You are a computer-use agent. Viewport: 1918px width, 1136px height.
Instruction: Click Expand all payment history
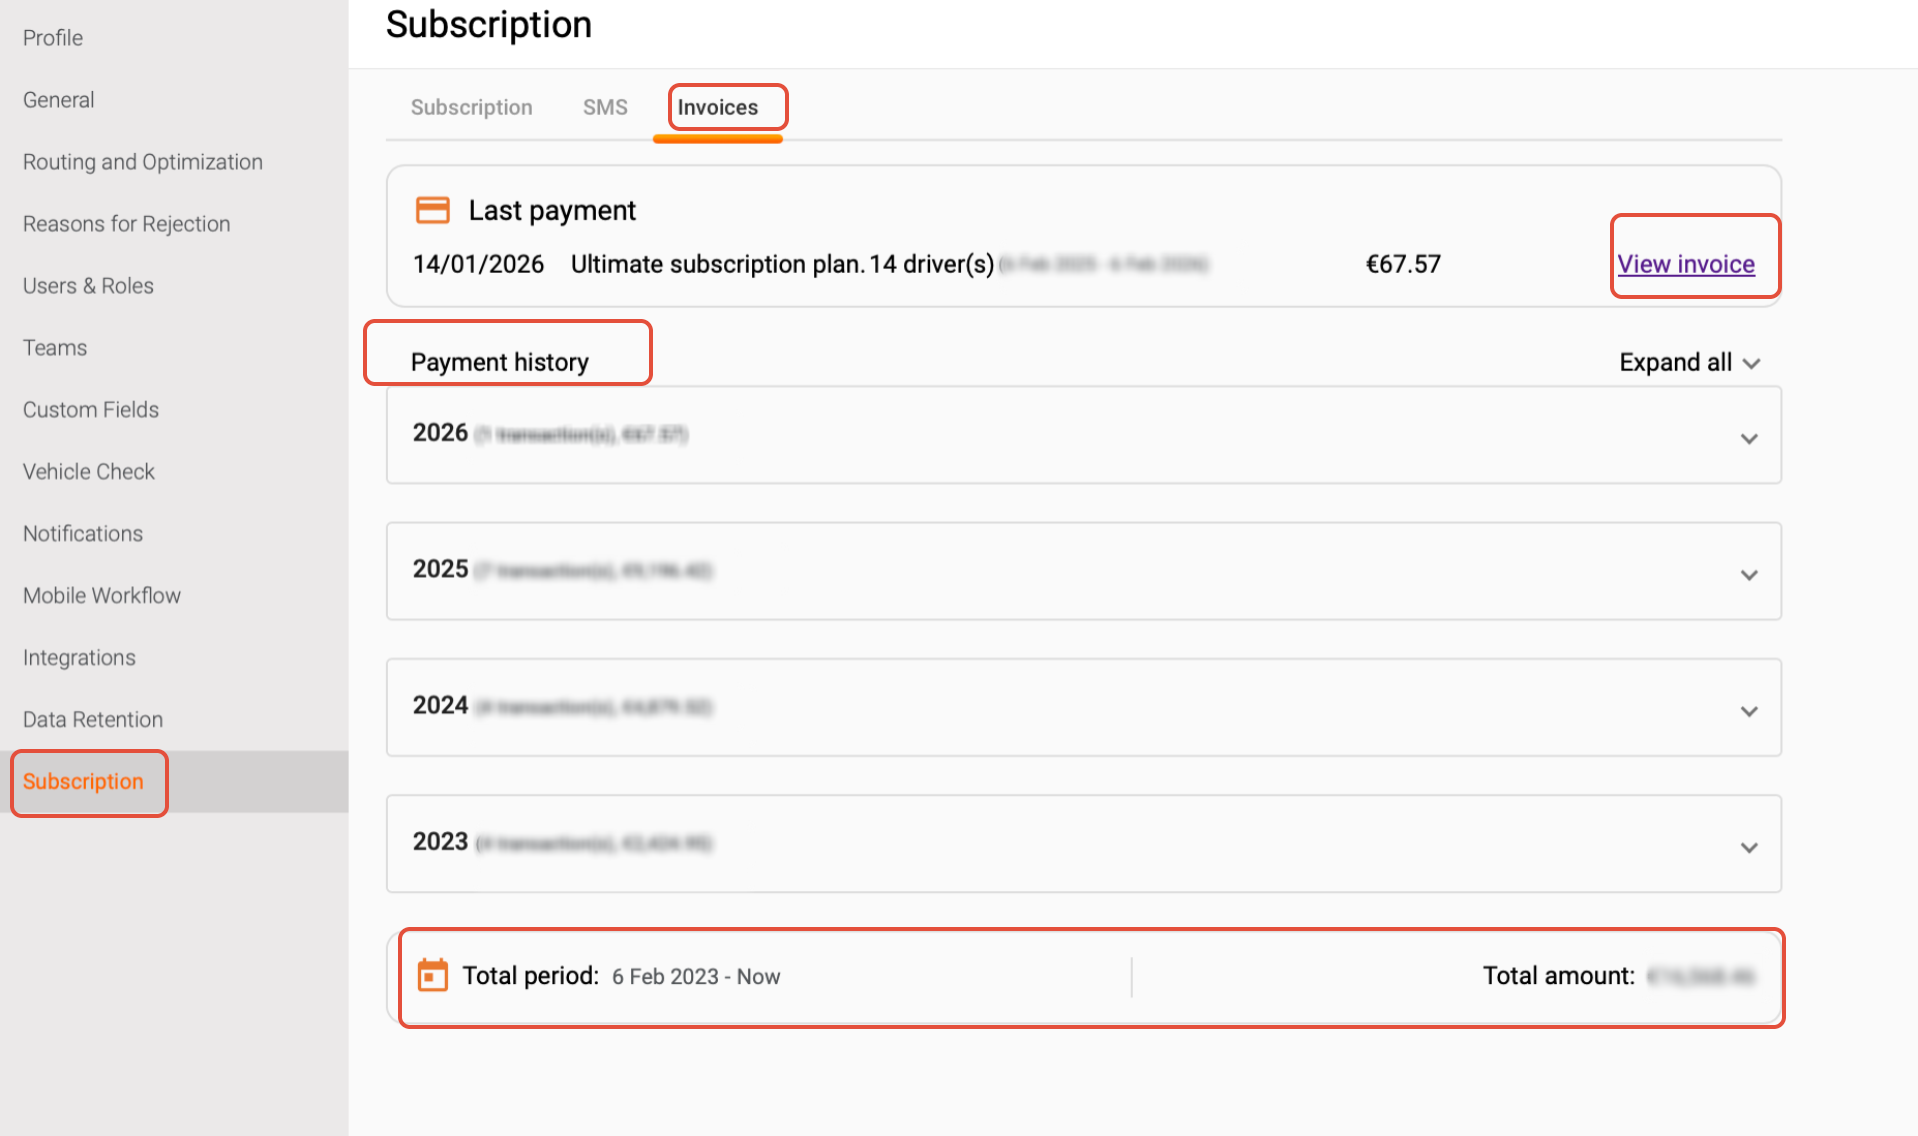coord(1688,362)
